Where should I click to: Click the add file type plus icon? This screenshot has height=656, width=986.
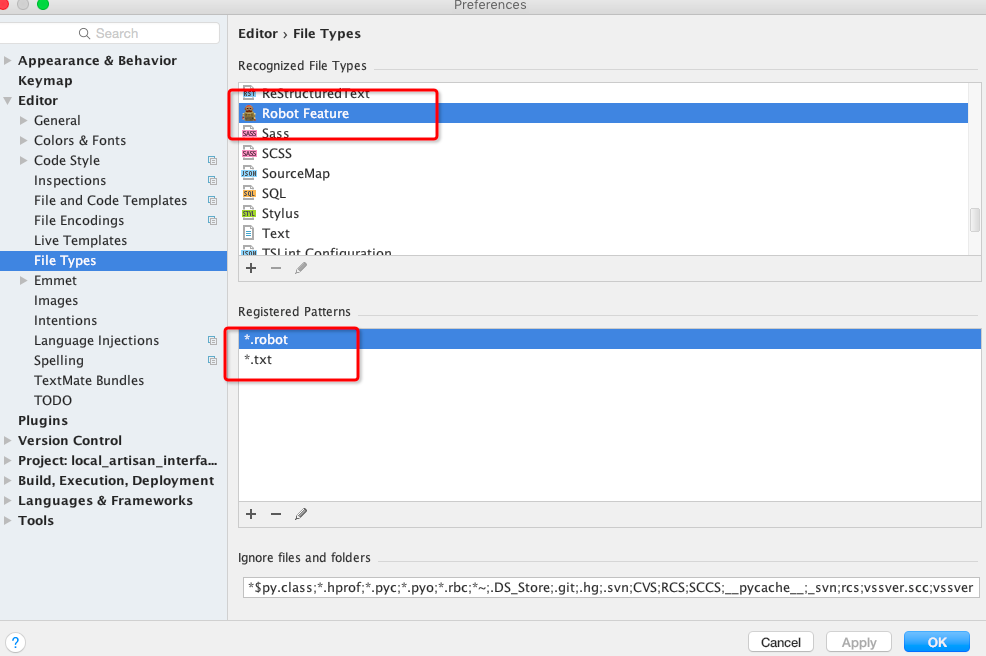pyautogui.click(x=251, y=268)
